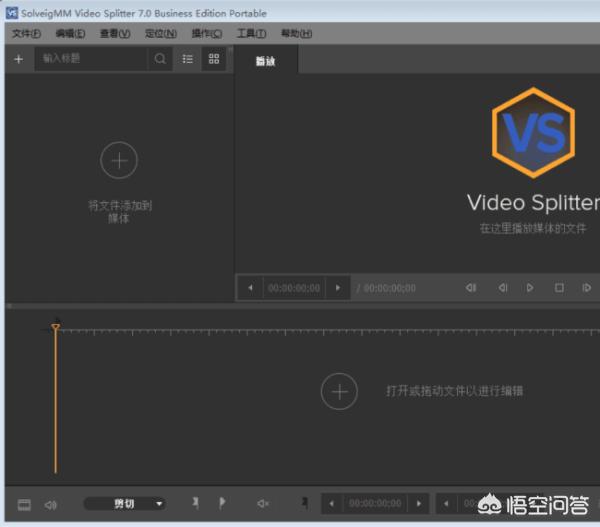
Task: Open the 文件(F) menu
Action: tap(26, 34)
